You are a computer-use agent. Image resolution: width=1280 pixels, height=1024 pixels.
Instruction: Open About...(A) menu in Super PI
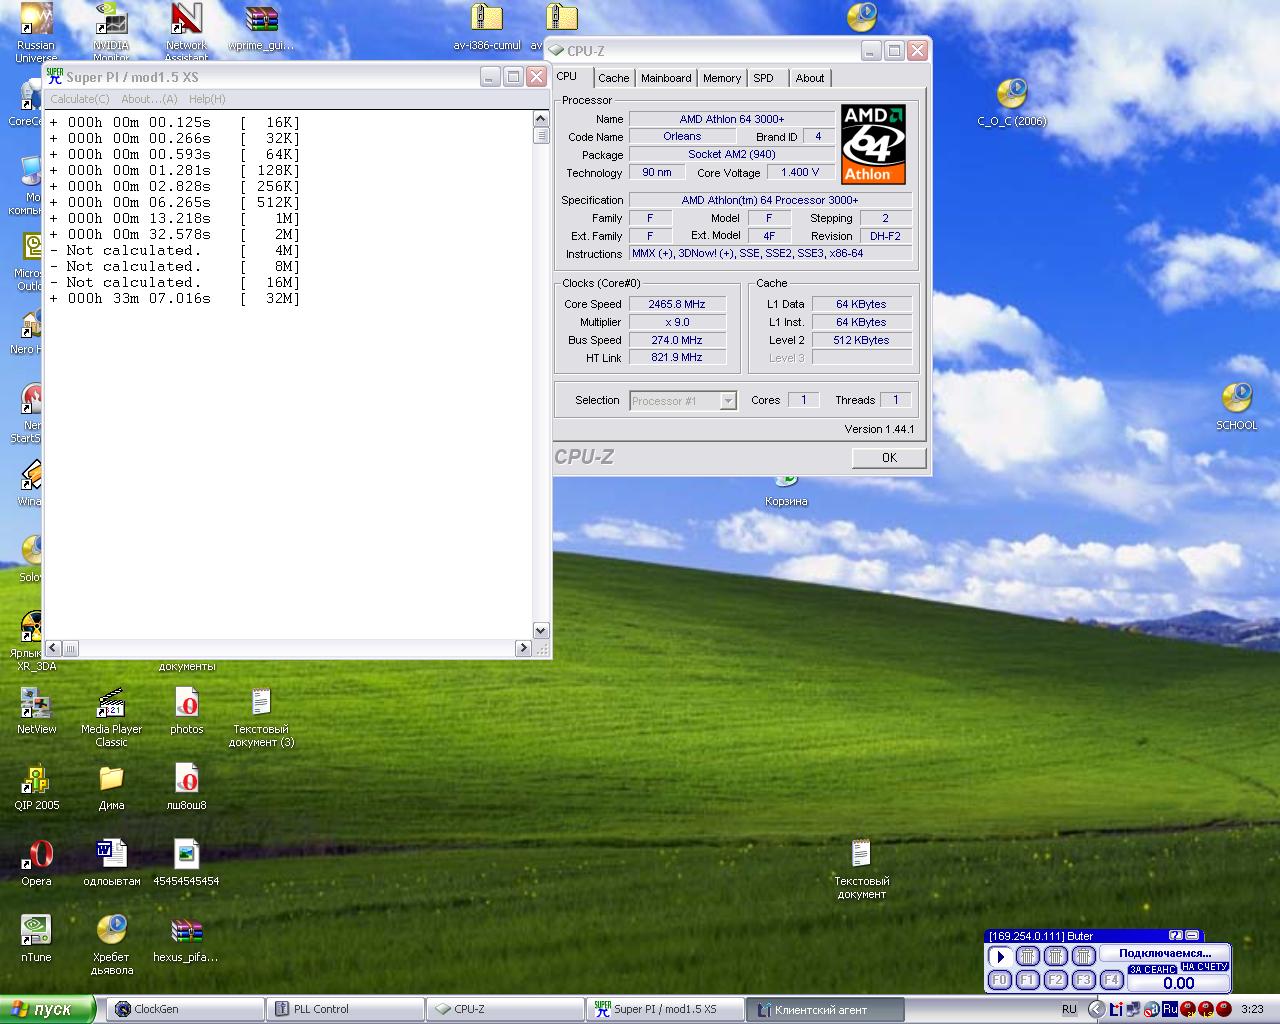[x=149, y=99]
